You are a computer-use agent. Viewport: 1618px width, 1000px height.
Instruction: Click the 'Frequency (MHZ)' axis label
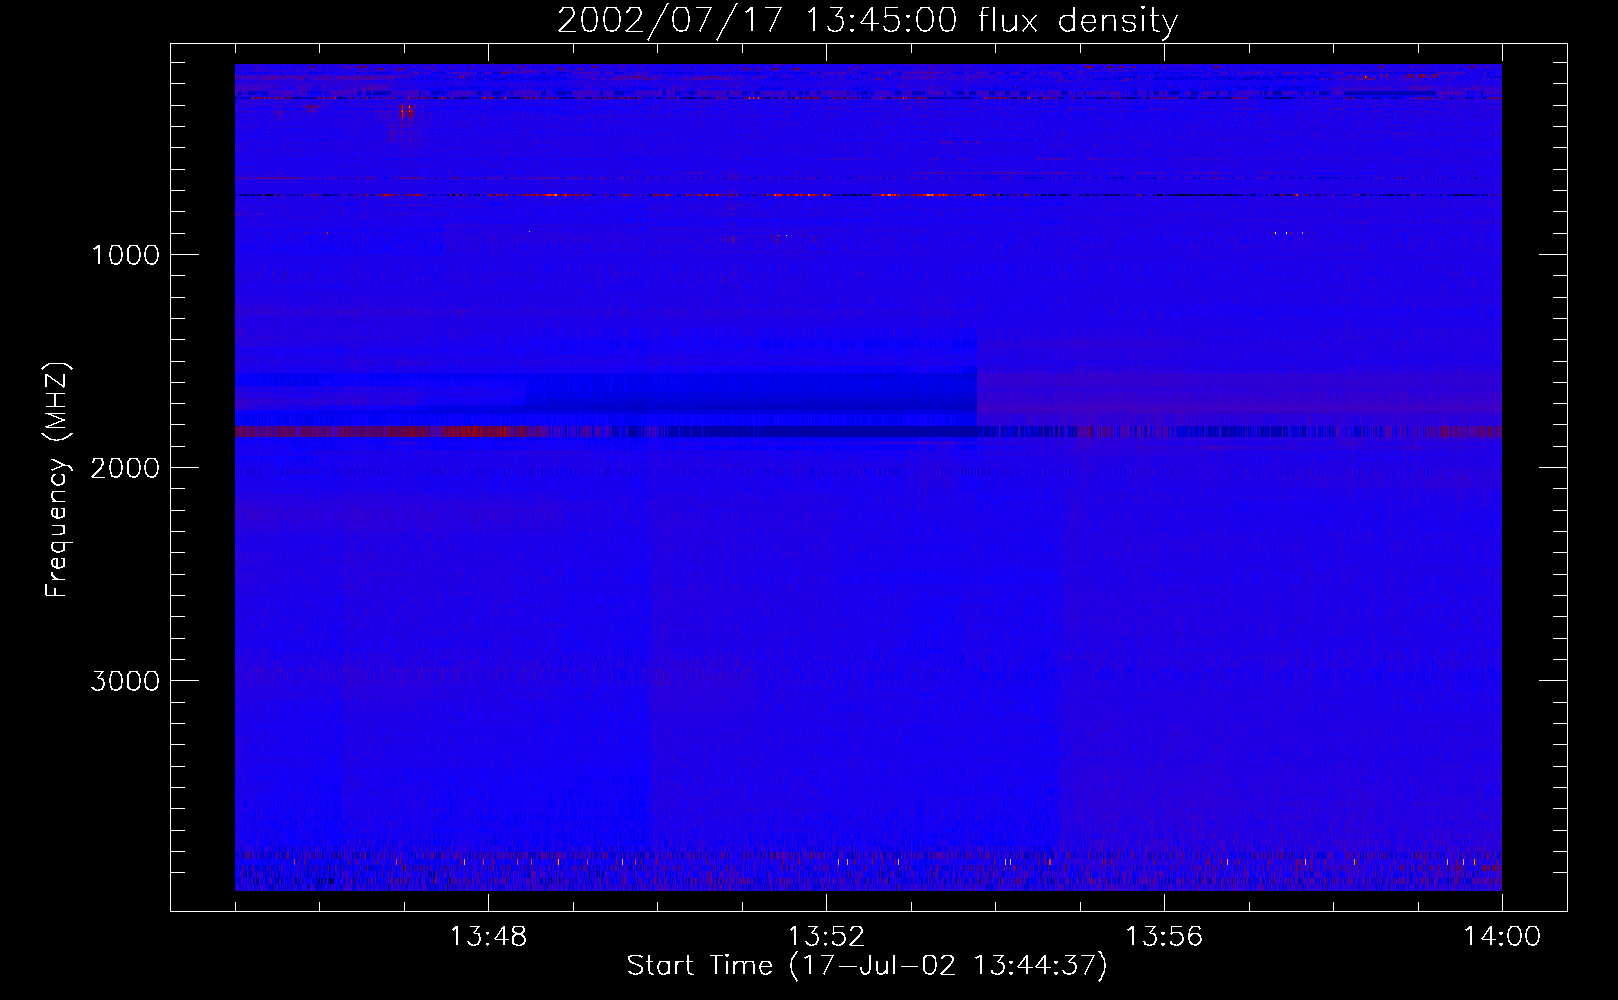(x=56, y=480)
